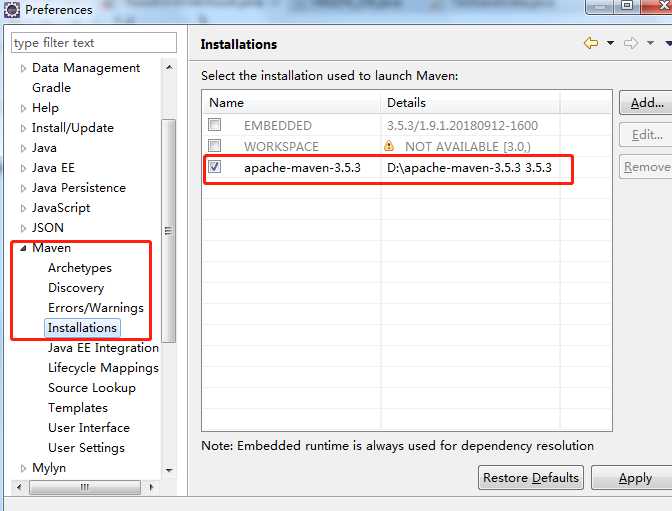Screen dimensions: 672x511
Task: Open Maven Discovery preferences page
Action: [x=76, y=288]
